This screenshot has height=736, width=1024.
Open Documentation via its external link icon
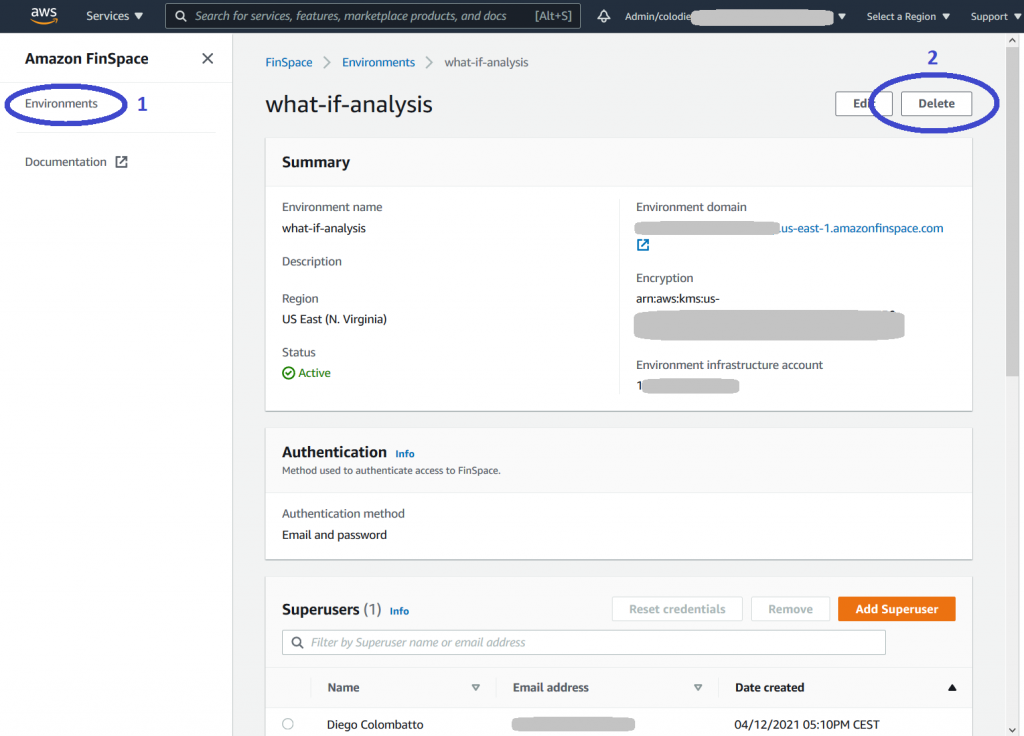(x=120, y=161)
